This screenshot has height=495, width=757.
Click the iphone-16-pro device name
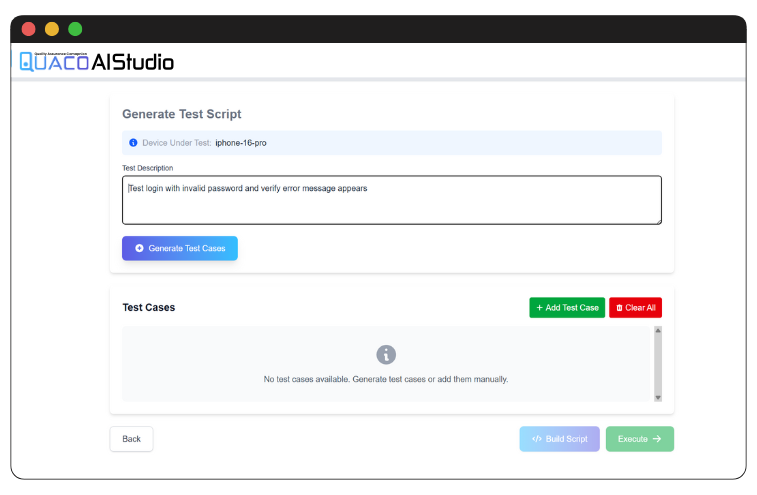[241, 143]
